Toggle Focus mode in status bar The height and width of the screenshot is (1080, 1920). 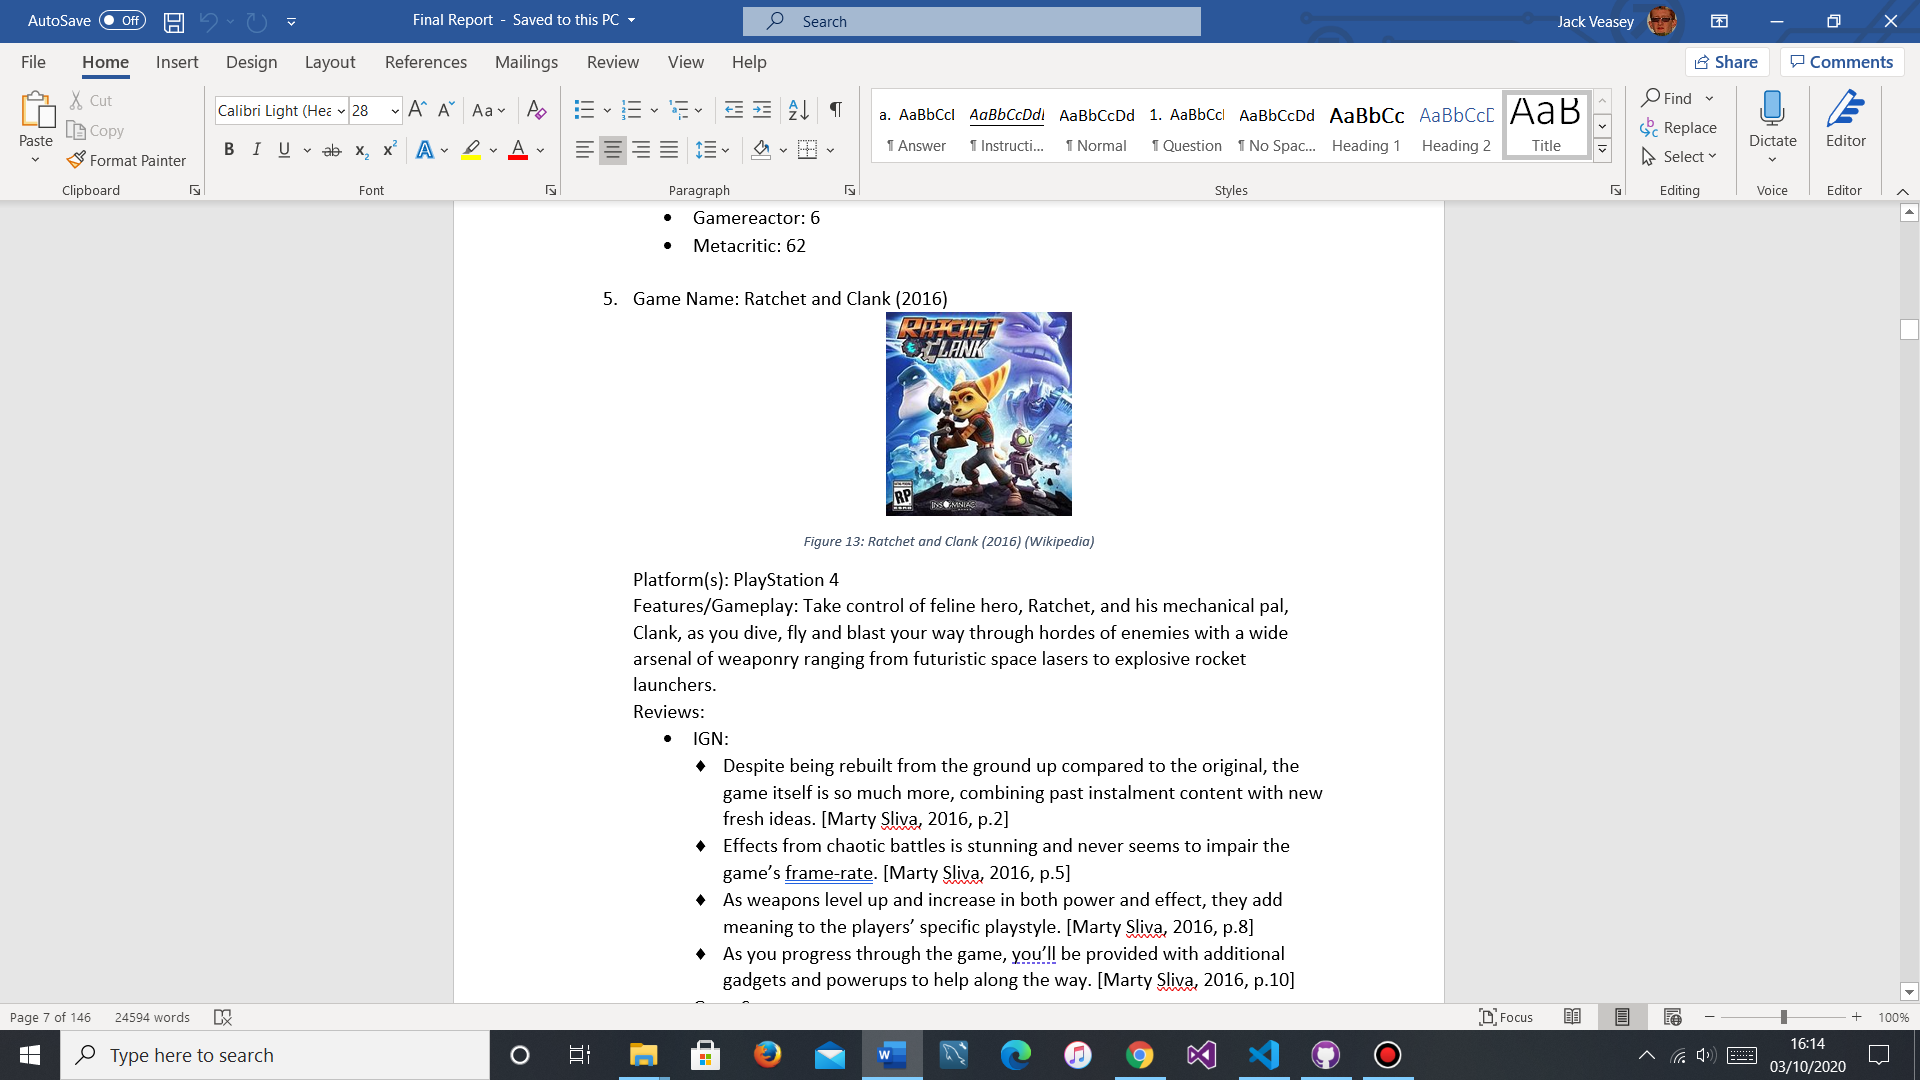coord(1506,1017)
